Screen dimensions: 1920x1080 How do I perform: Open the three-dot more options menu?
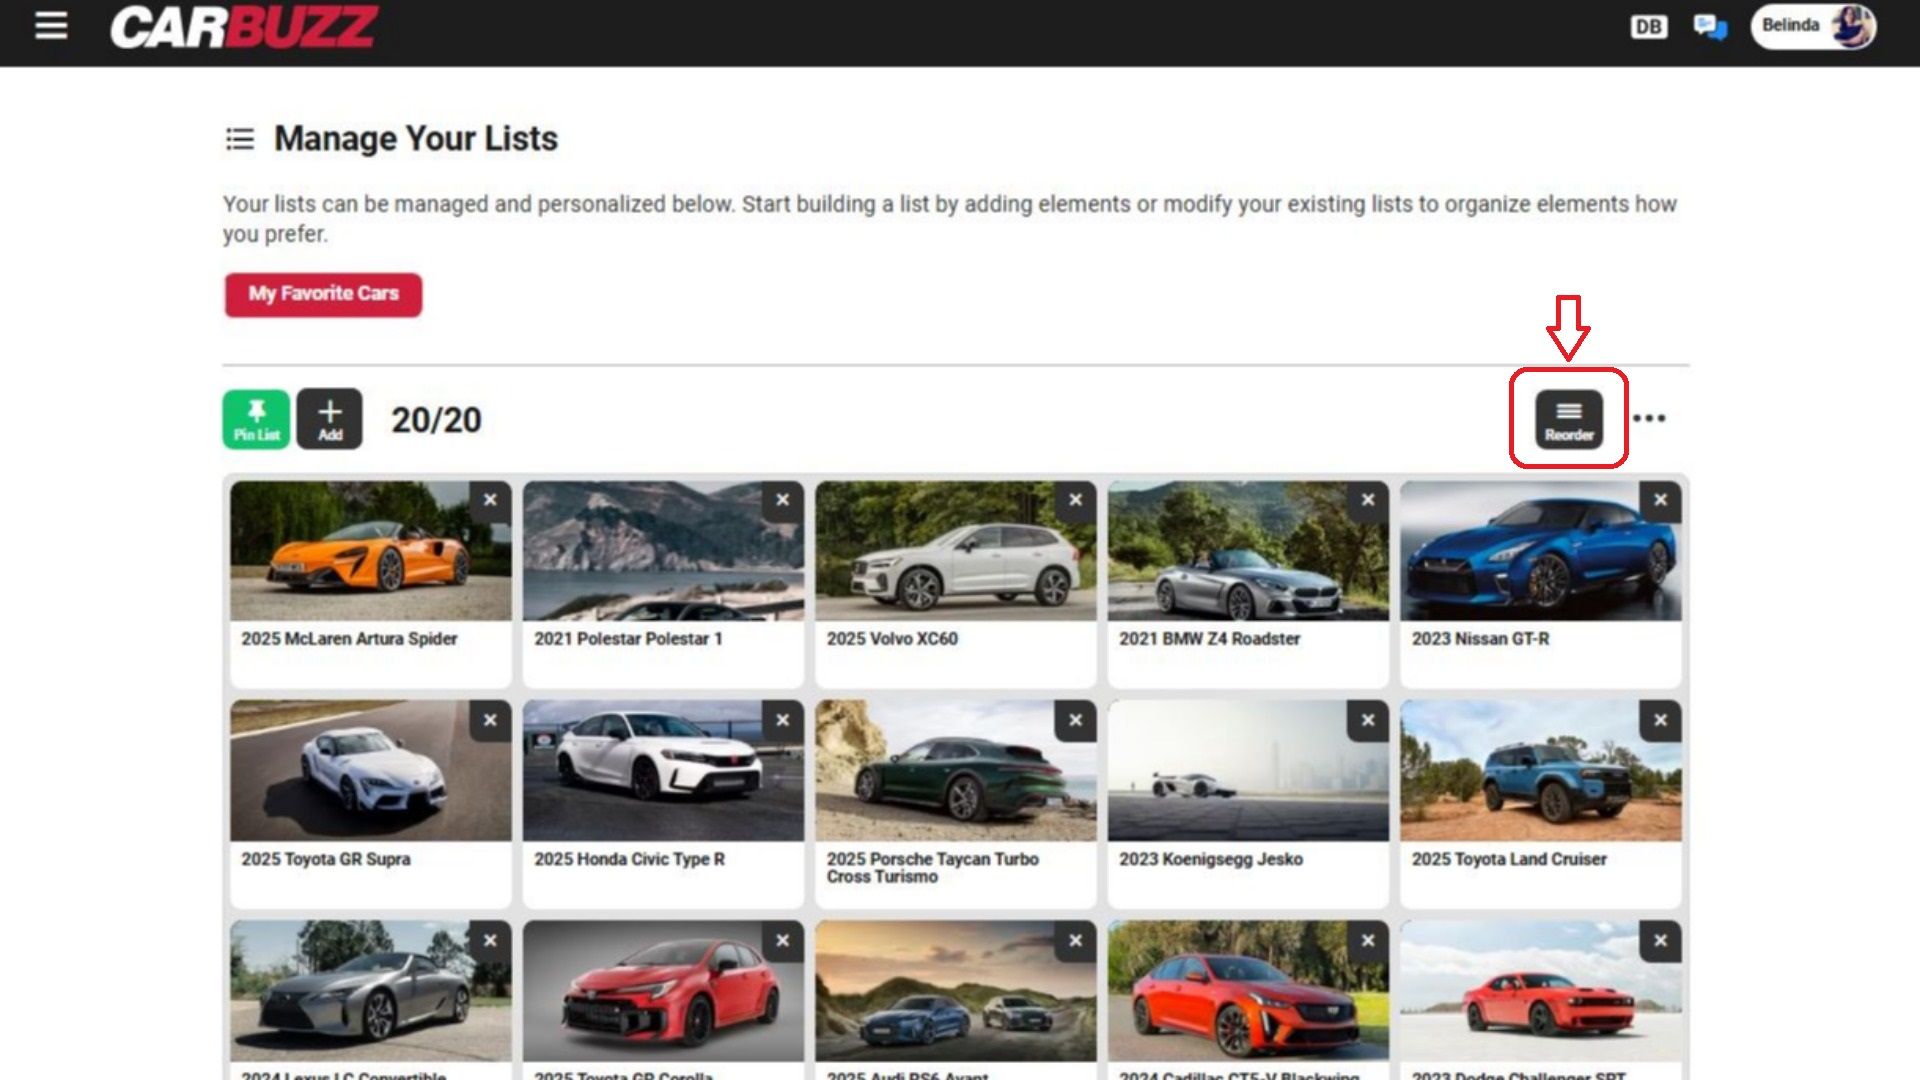click(1649, 418)
